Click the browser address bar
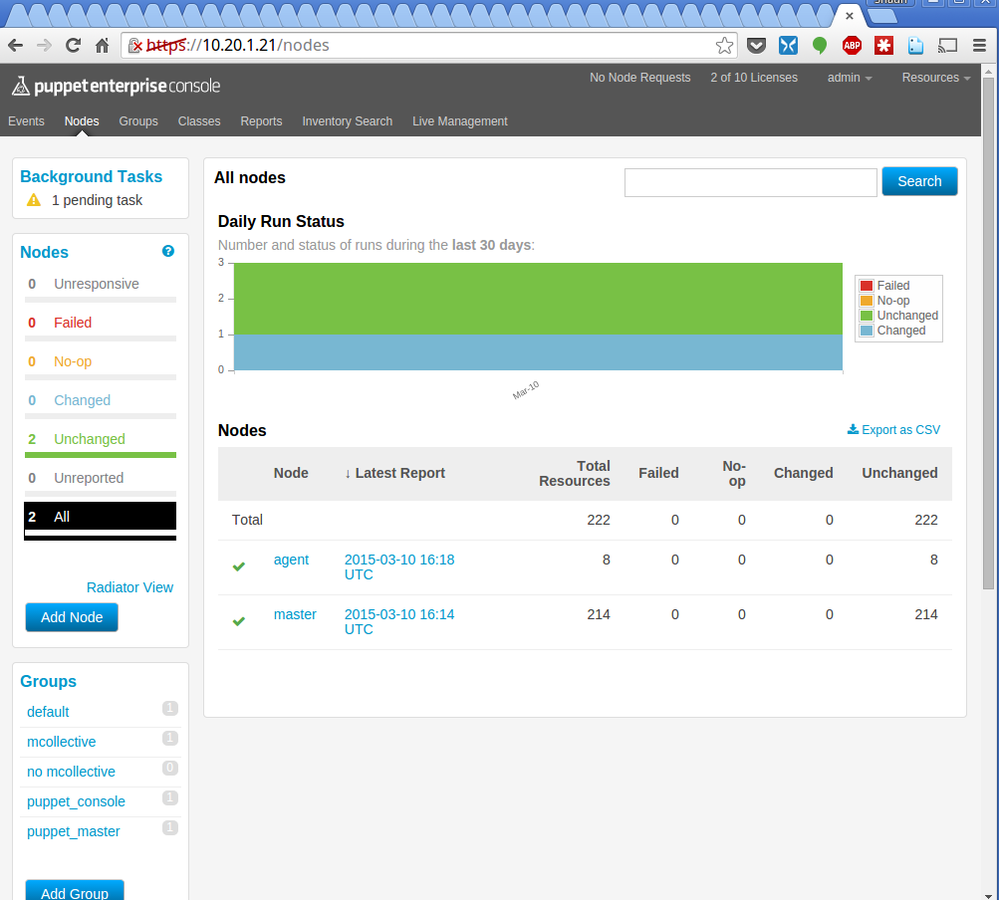The width and height of the screenshot is (999, 900). point(427,45)
